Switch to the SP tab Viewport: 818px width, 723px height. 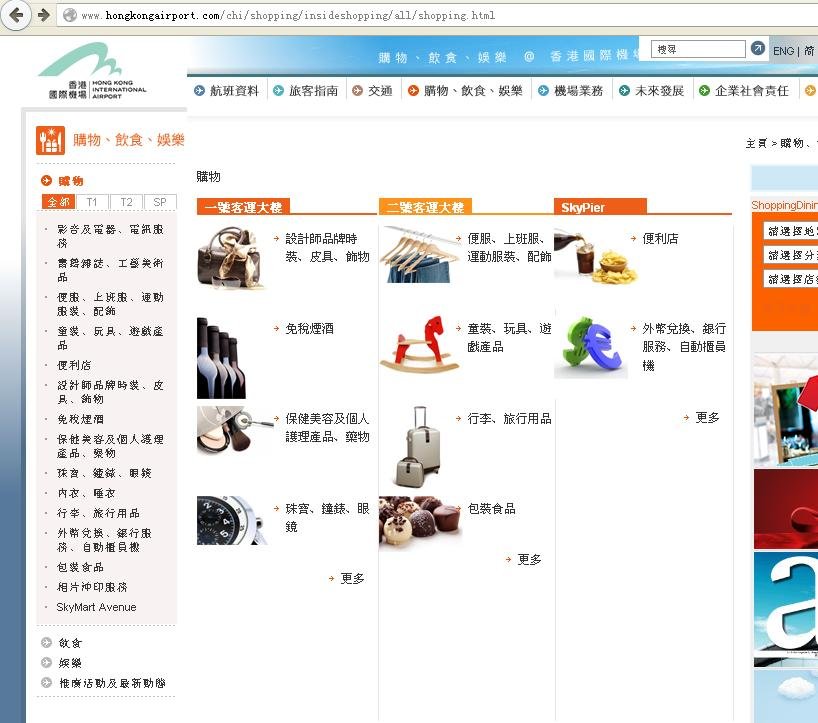point(160,201)
